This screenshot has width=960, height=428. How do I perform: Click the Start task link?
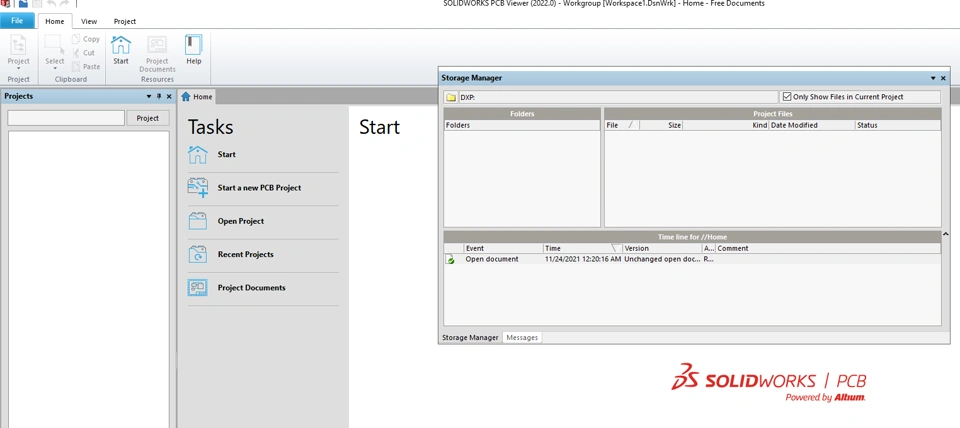tap(227, 154)
